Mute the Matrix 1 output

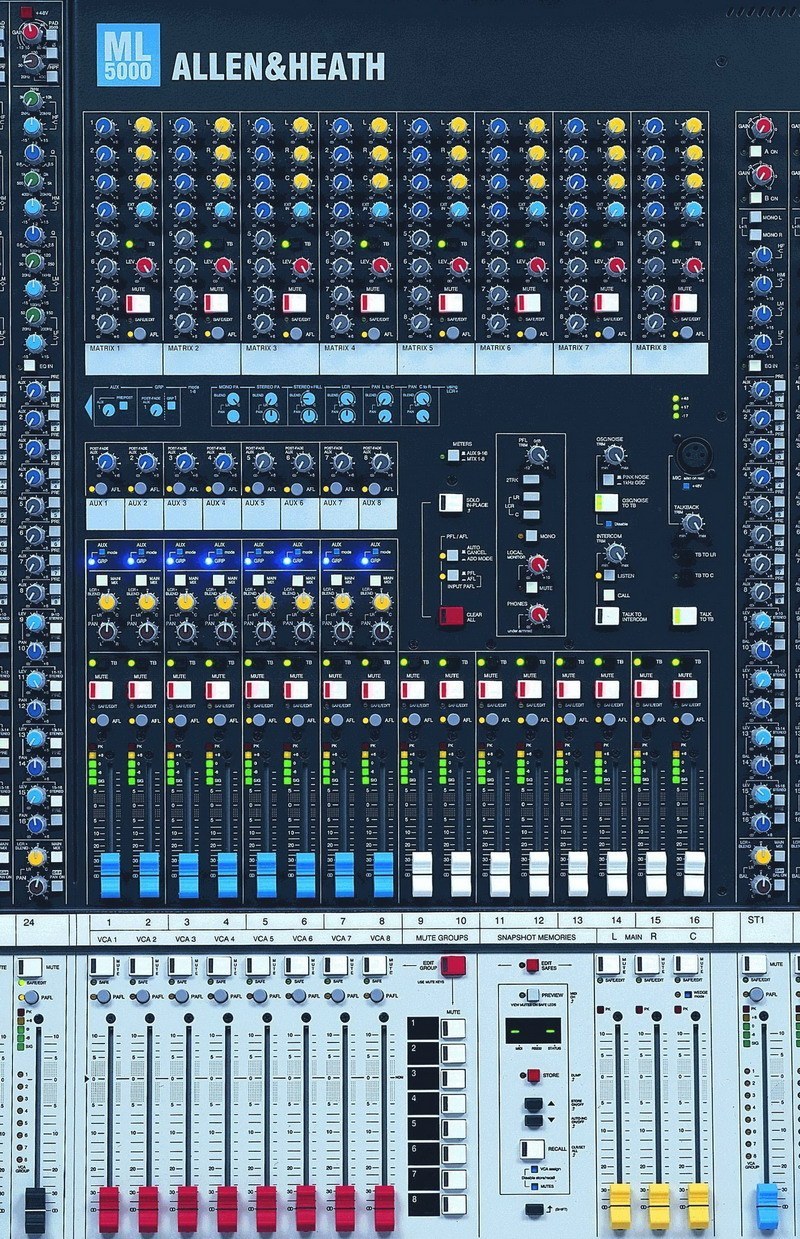pyautogui.click(x=139, y=303)
